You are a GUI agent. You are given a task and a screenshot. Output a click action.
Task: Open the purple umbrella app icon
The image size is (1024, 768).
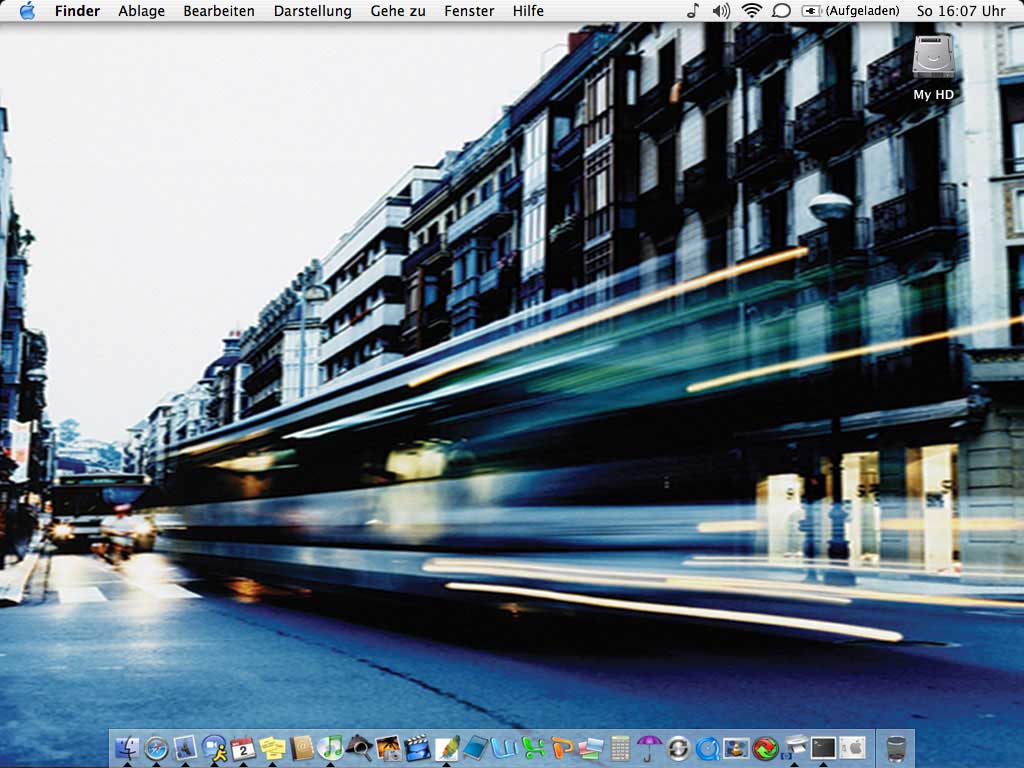(649, 748)
